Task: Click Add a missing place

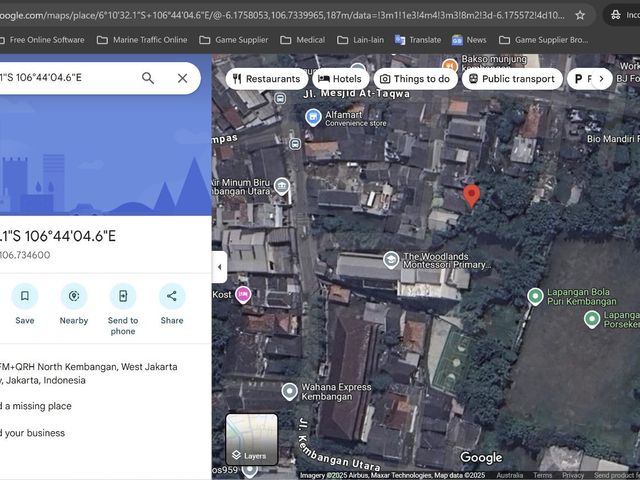Action: [36, 406]
